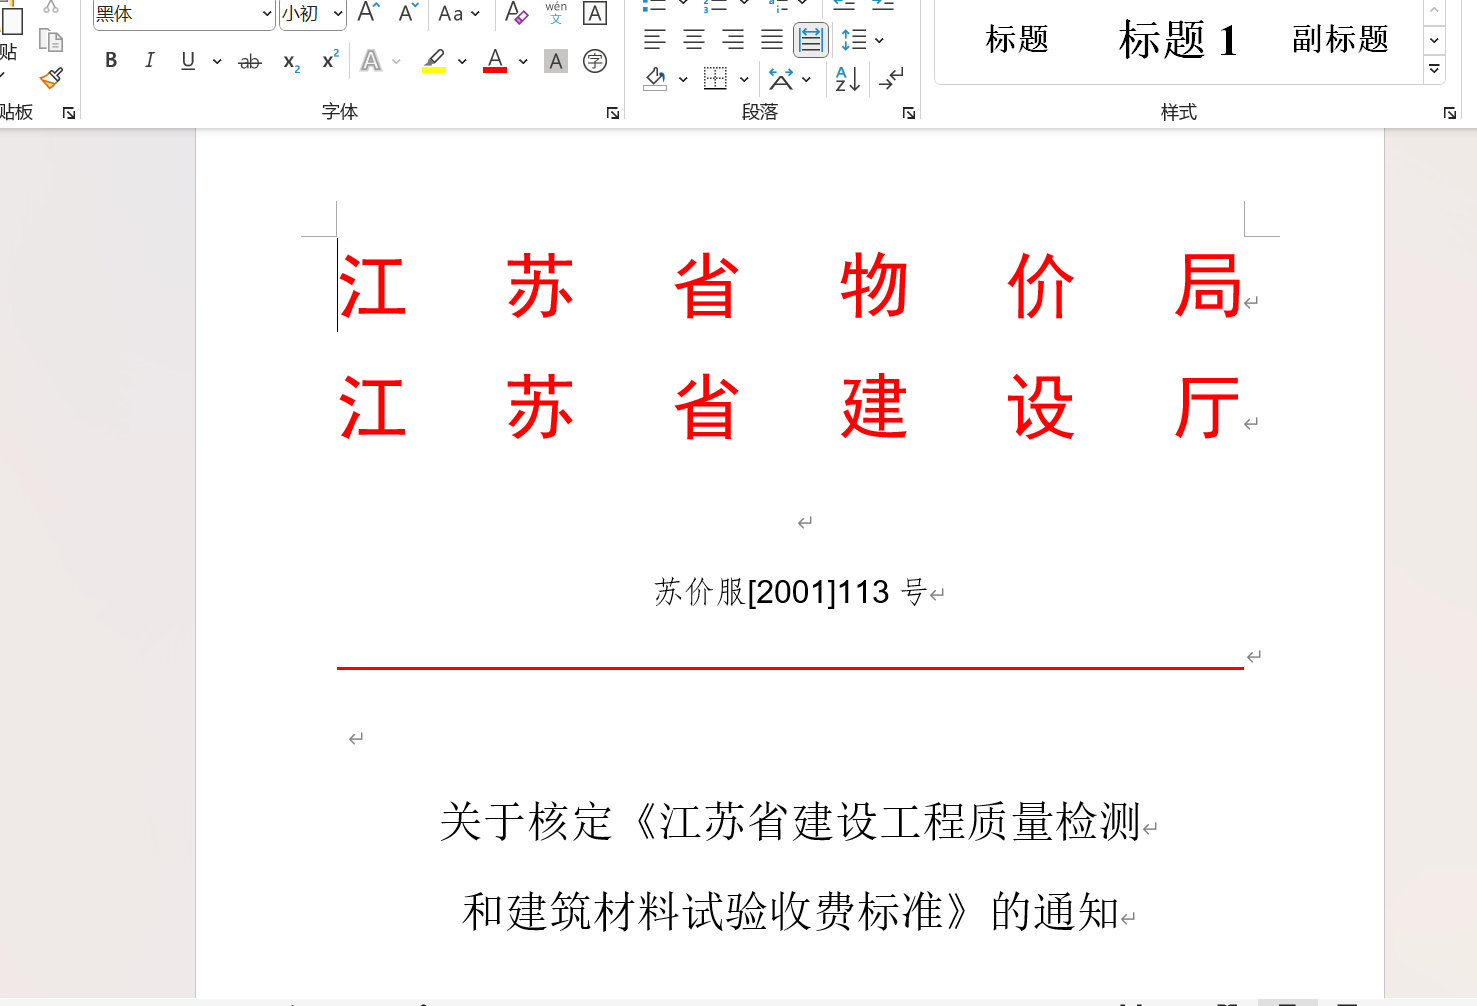Open the borders dropdown arrow
This screenshot has width=1477, height=1006.
tap(744, 79)
